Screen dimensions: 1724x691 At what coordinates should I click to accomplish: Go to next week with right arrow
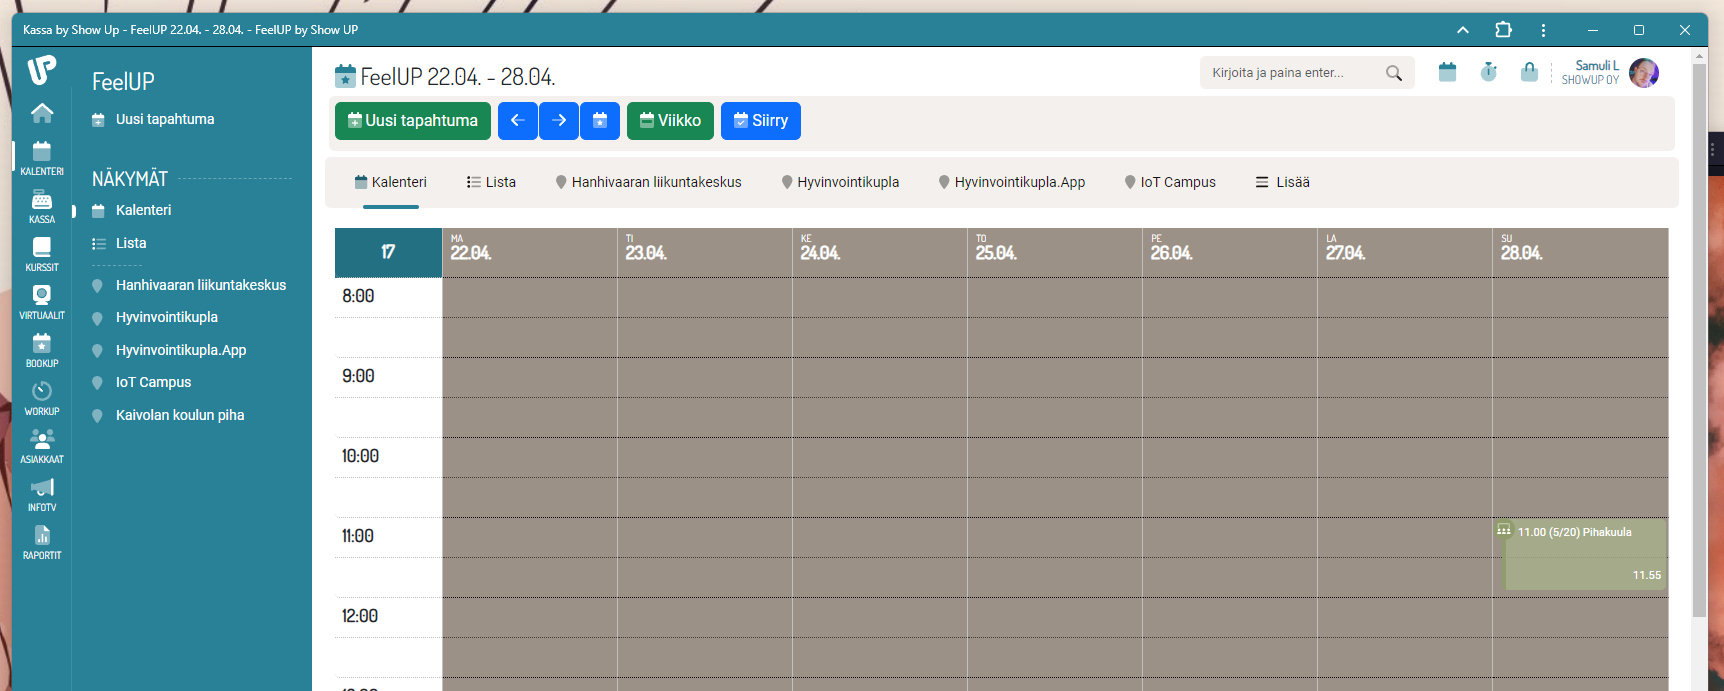tap(559, 121)
